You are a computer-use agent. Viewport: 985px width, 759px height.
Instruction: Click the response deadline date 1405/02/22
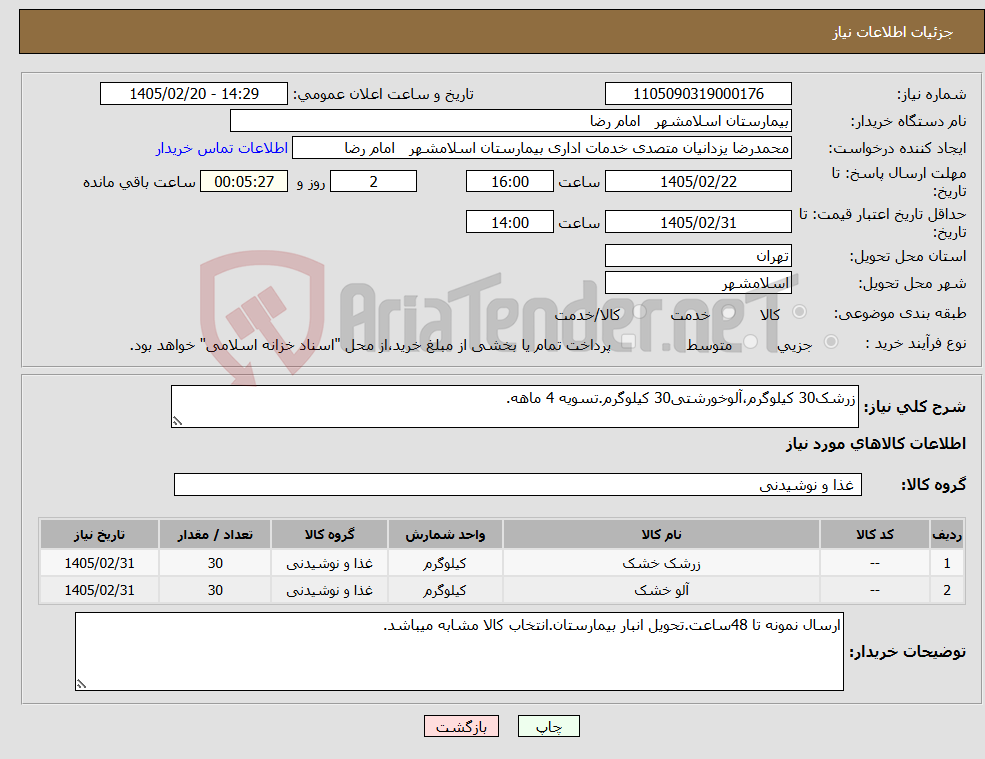(698, 182)
